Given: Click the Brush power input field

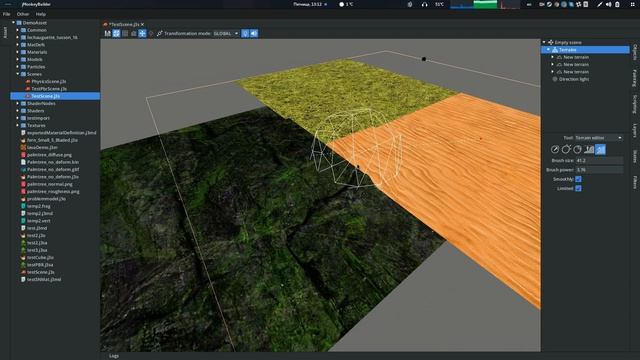Looking at the screenshot, I should click(x=599, y=170).
